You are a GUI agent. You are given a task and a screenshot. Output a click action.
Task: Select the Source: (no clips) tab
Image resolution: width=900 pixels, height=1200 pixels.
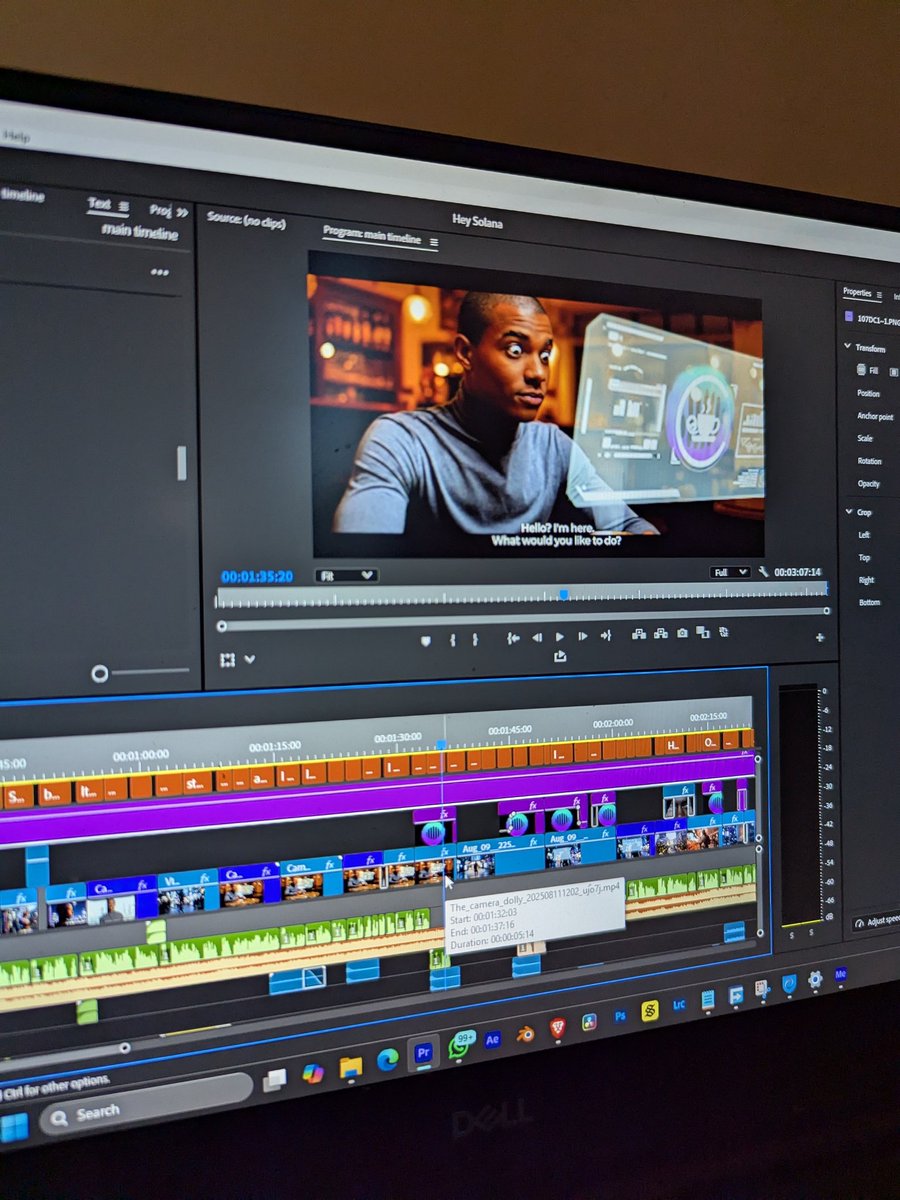[x=246, y=220]
